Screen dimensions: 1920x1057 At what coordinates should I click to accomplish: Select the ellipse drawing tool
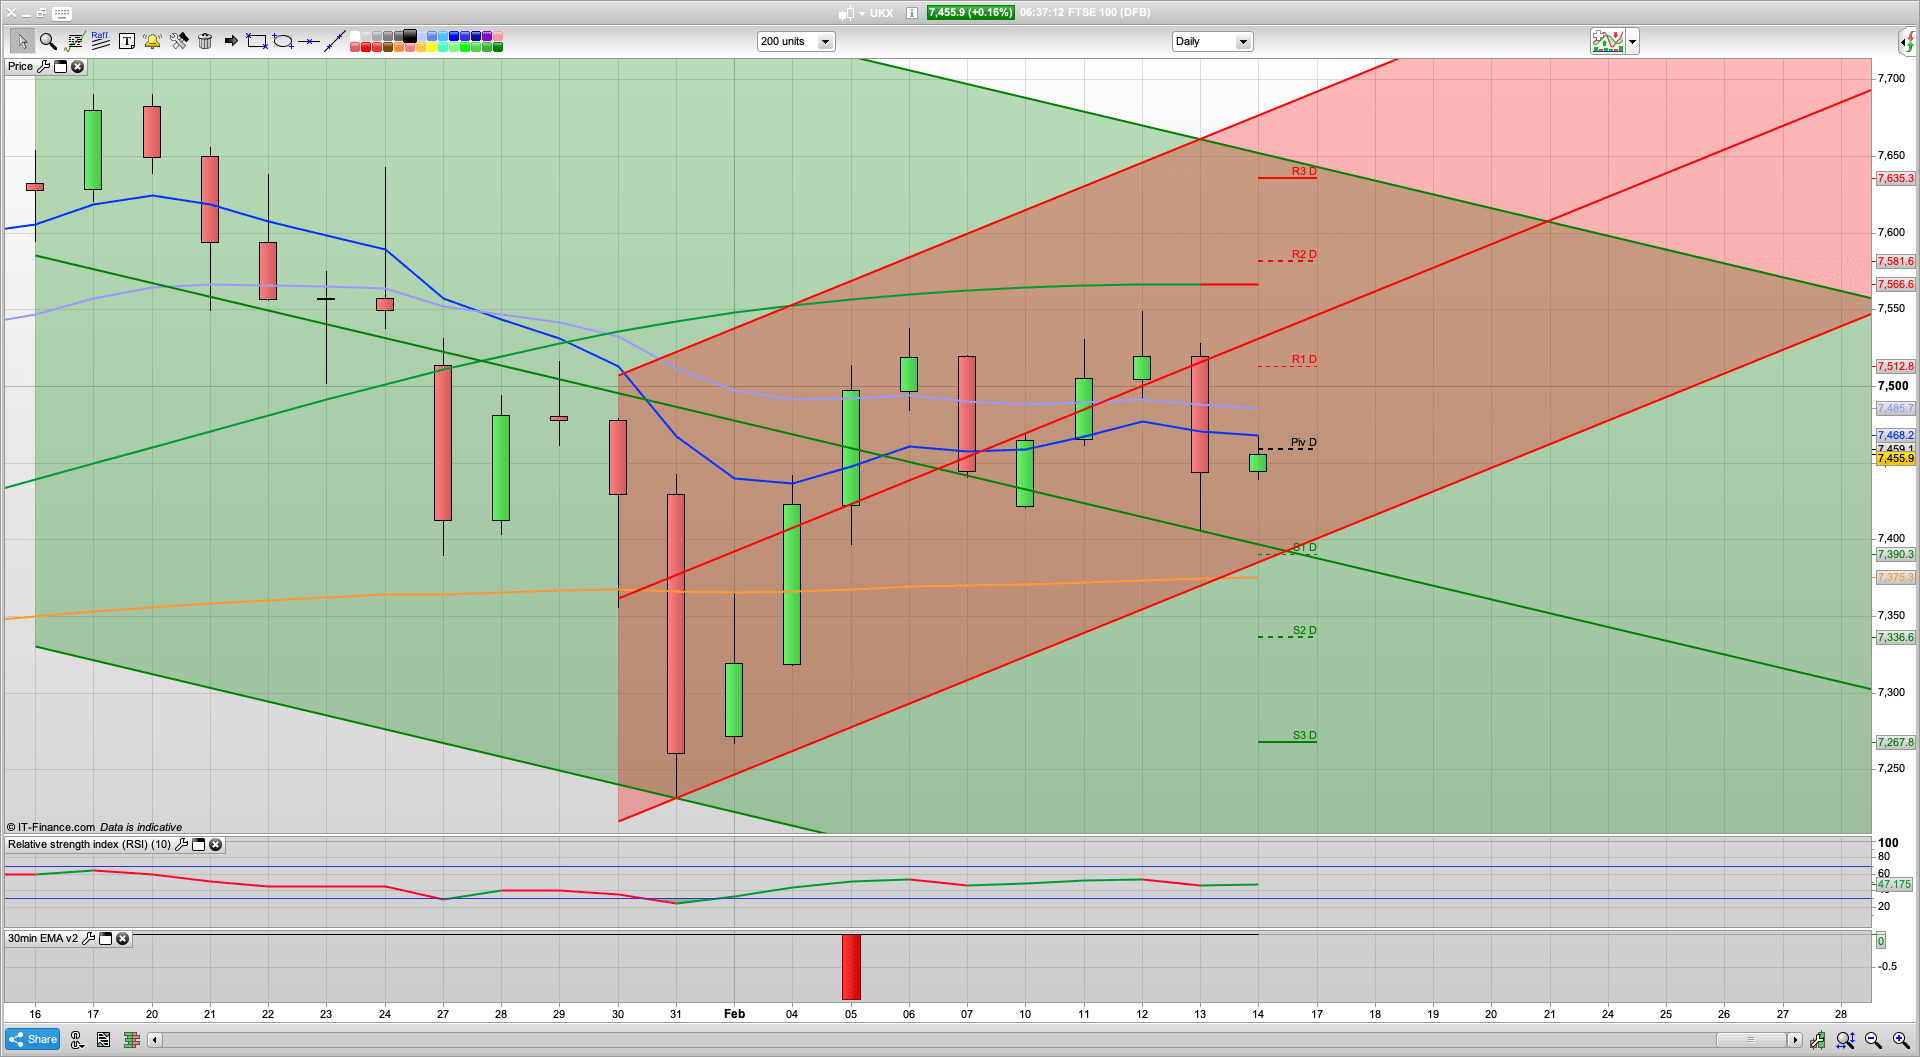[x=283, y=41]
